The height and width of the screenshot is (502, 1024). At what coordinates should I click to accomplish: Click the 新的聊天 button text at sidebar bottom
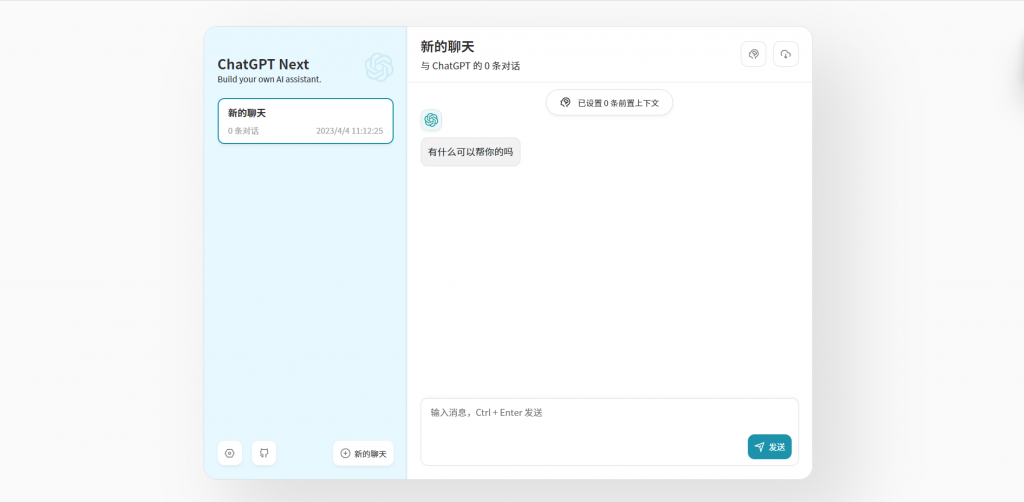(x=370, y=453)
